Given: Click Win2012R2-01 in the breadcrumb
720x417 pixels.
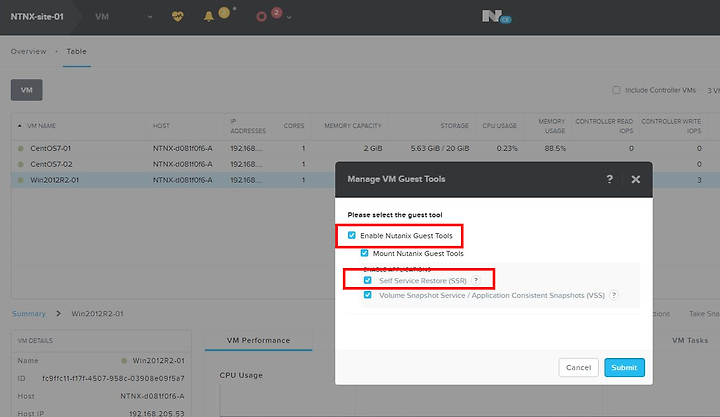Looking at the screenshot, I should (x=97, y=314).
